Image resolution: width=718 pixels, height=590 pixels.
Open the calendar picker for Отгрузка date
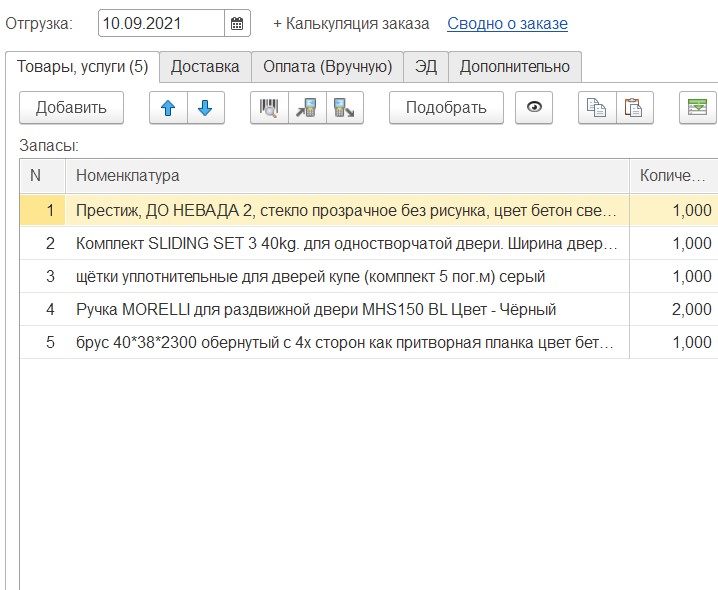click(x=237, y=23)
